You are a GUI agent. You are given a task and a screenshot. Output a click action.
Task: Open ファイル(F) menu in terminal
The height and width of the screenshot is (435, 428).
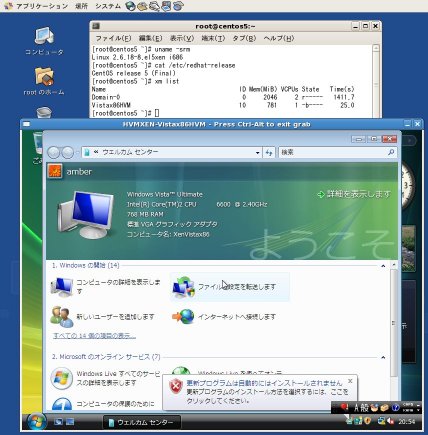tap(113, 38)
